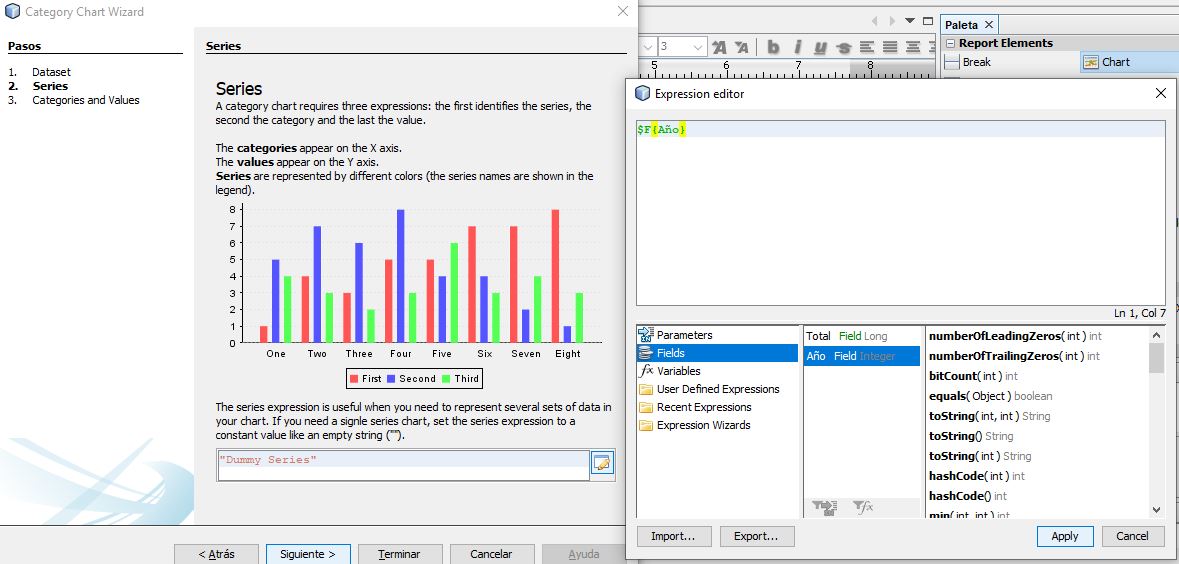Select numberOfLeadingZeros( int ) method
The width and height of the screenshot is (1179, 564).
pos(1015,335)
